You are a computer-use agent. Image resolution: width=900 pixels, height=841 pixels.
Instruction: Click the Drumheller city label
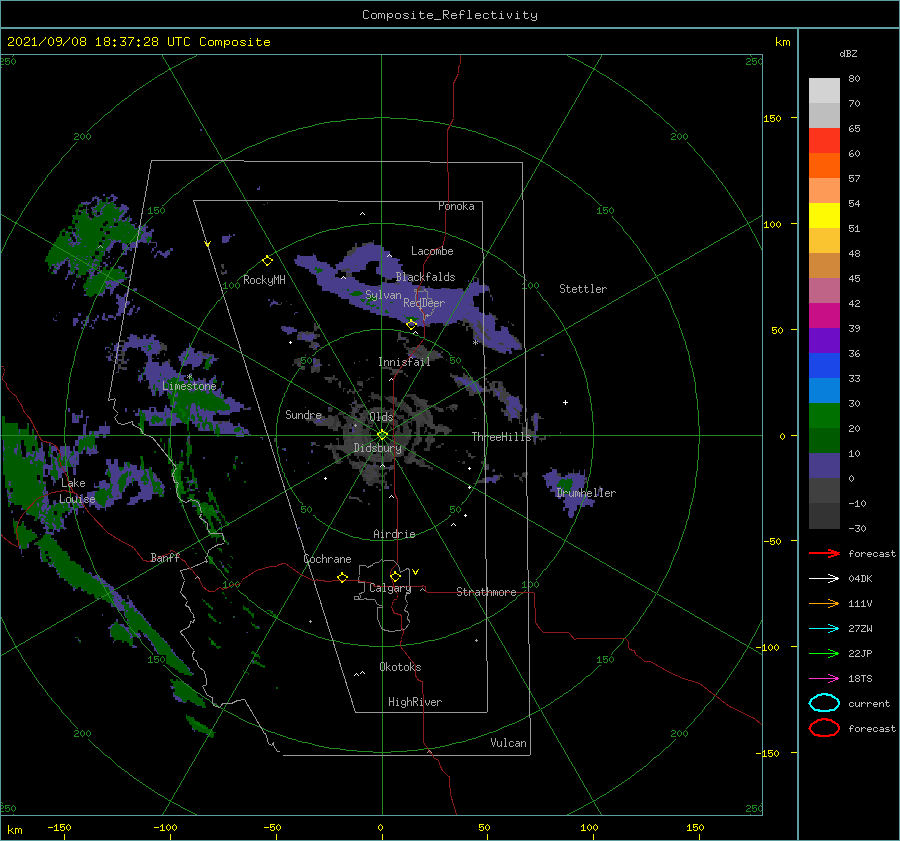[x=586, y=493]
